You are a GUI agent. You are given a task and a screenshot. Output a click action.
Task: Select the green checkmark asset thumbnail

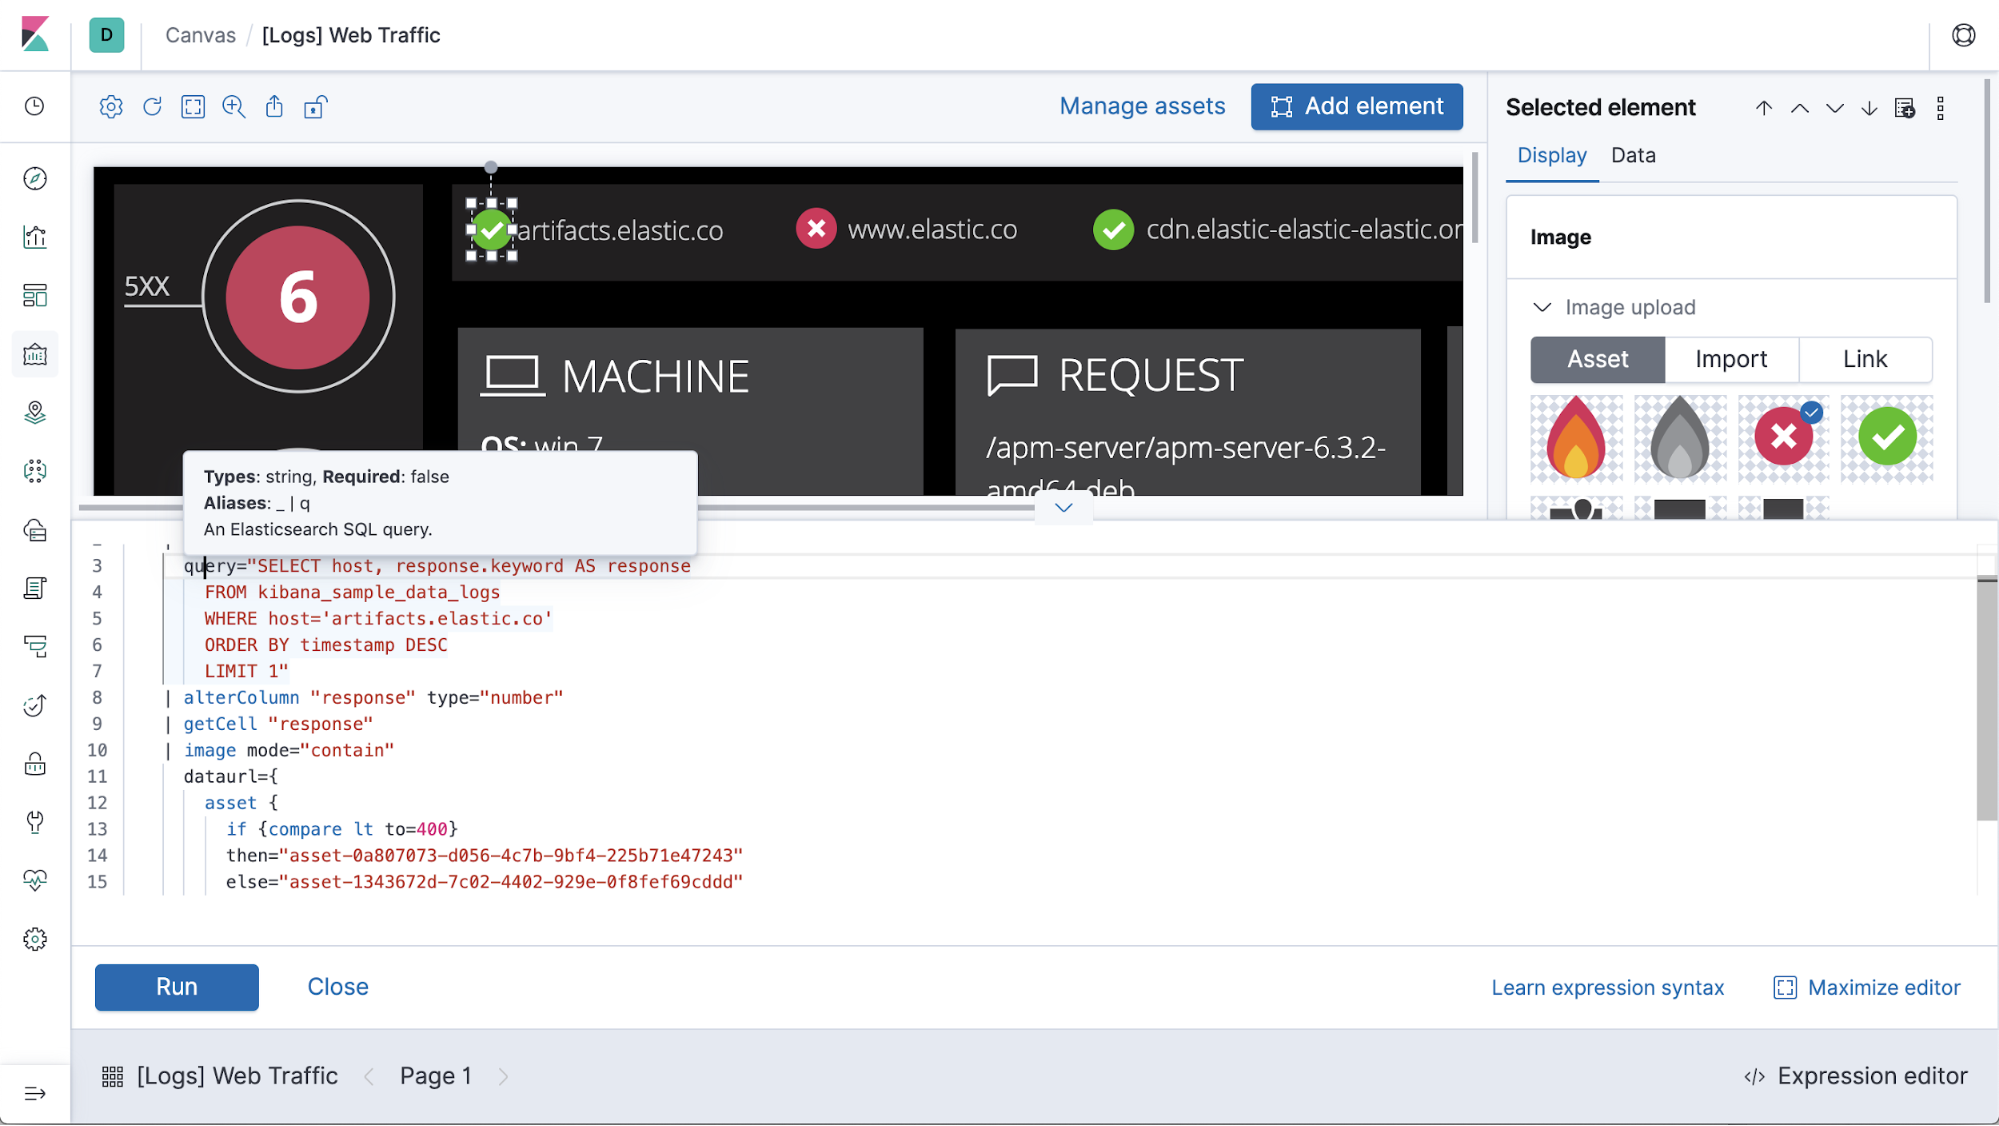tap(1886, 437)
